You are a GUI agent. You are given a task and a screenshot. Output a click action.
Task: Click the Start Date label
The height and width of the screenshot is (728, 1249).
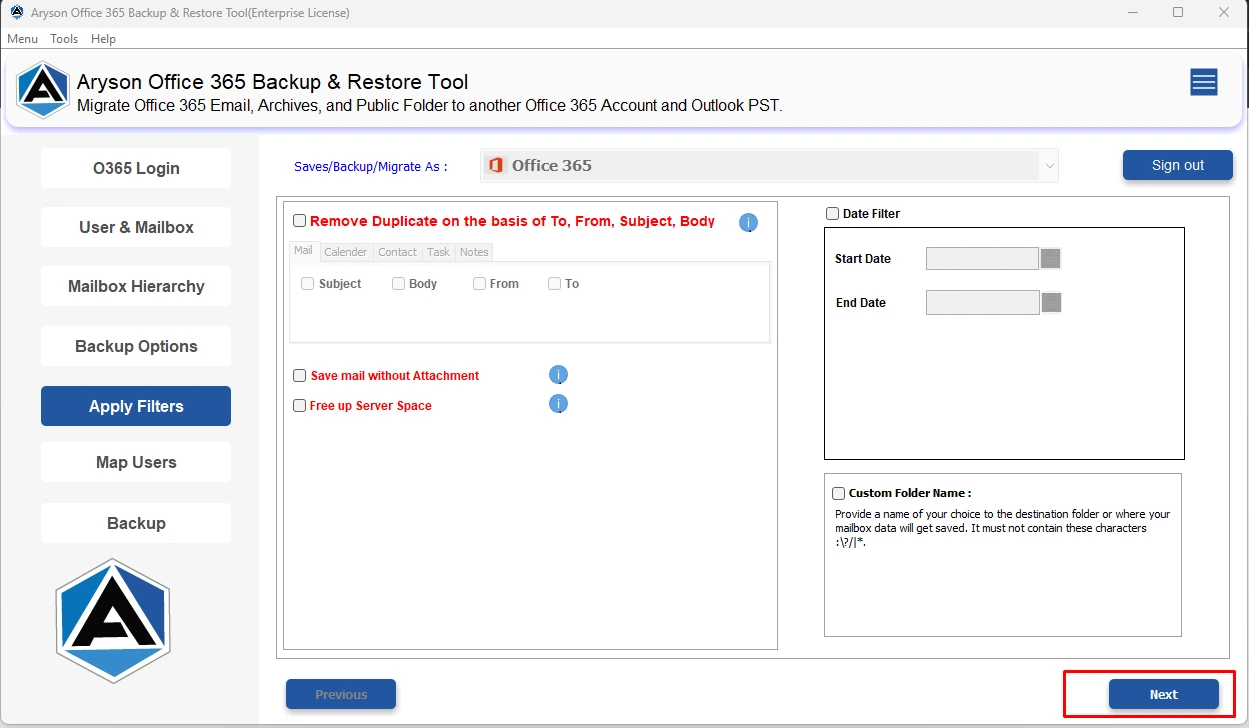[x=863, y=259]
